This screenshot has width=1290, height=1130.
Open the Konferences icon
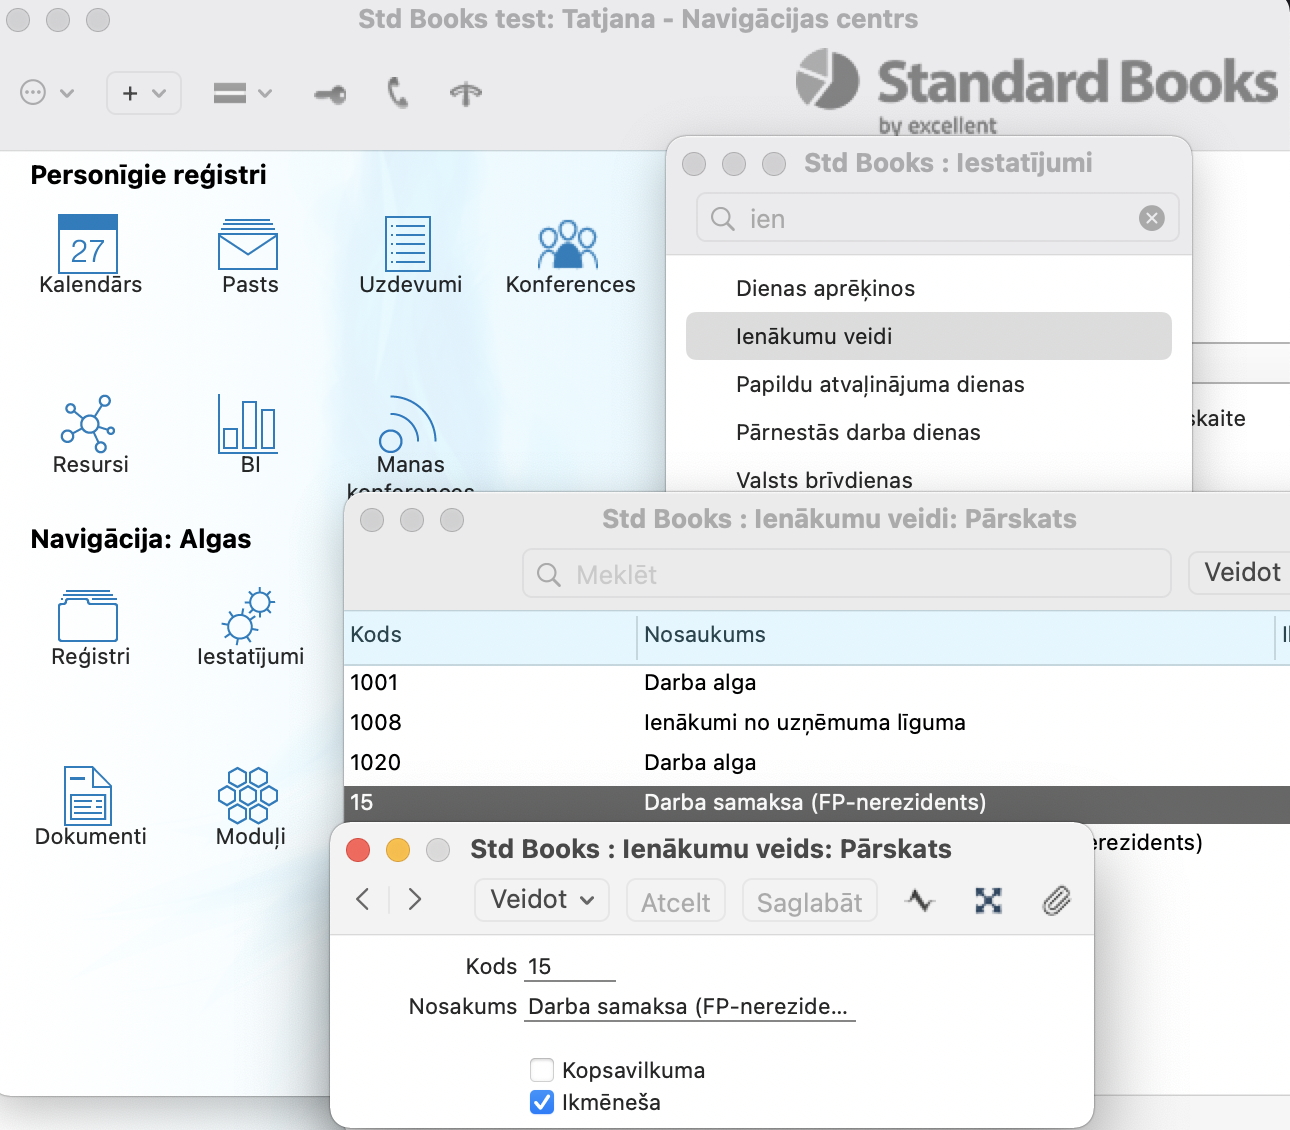point(568,245)
